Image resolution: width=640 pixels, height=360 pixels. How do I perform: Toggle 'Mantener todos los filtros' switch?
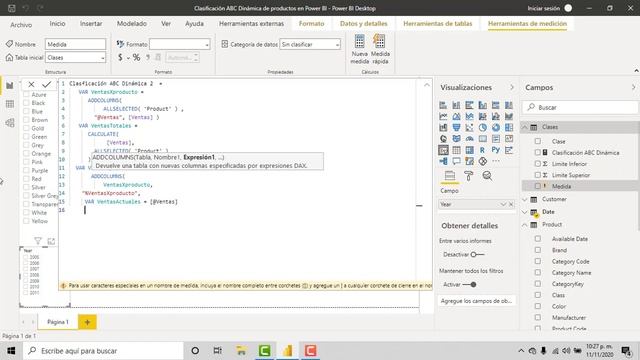[469, 284]
